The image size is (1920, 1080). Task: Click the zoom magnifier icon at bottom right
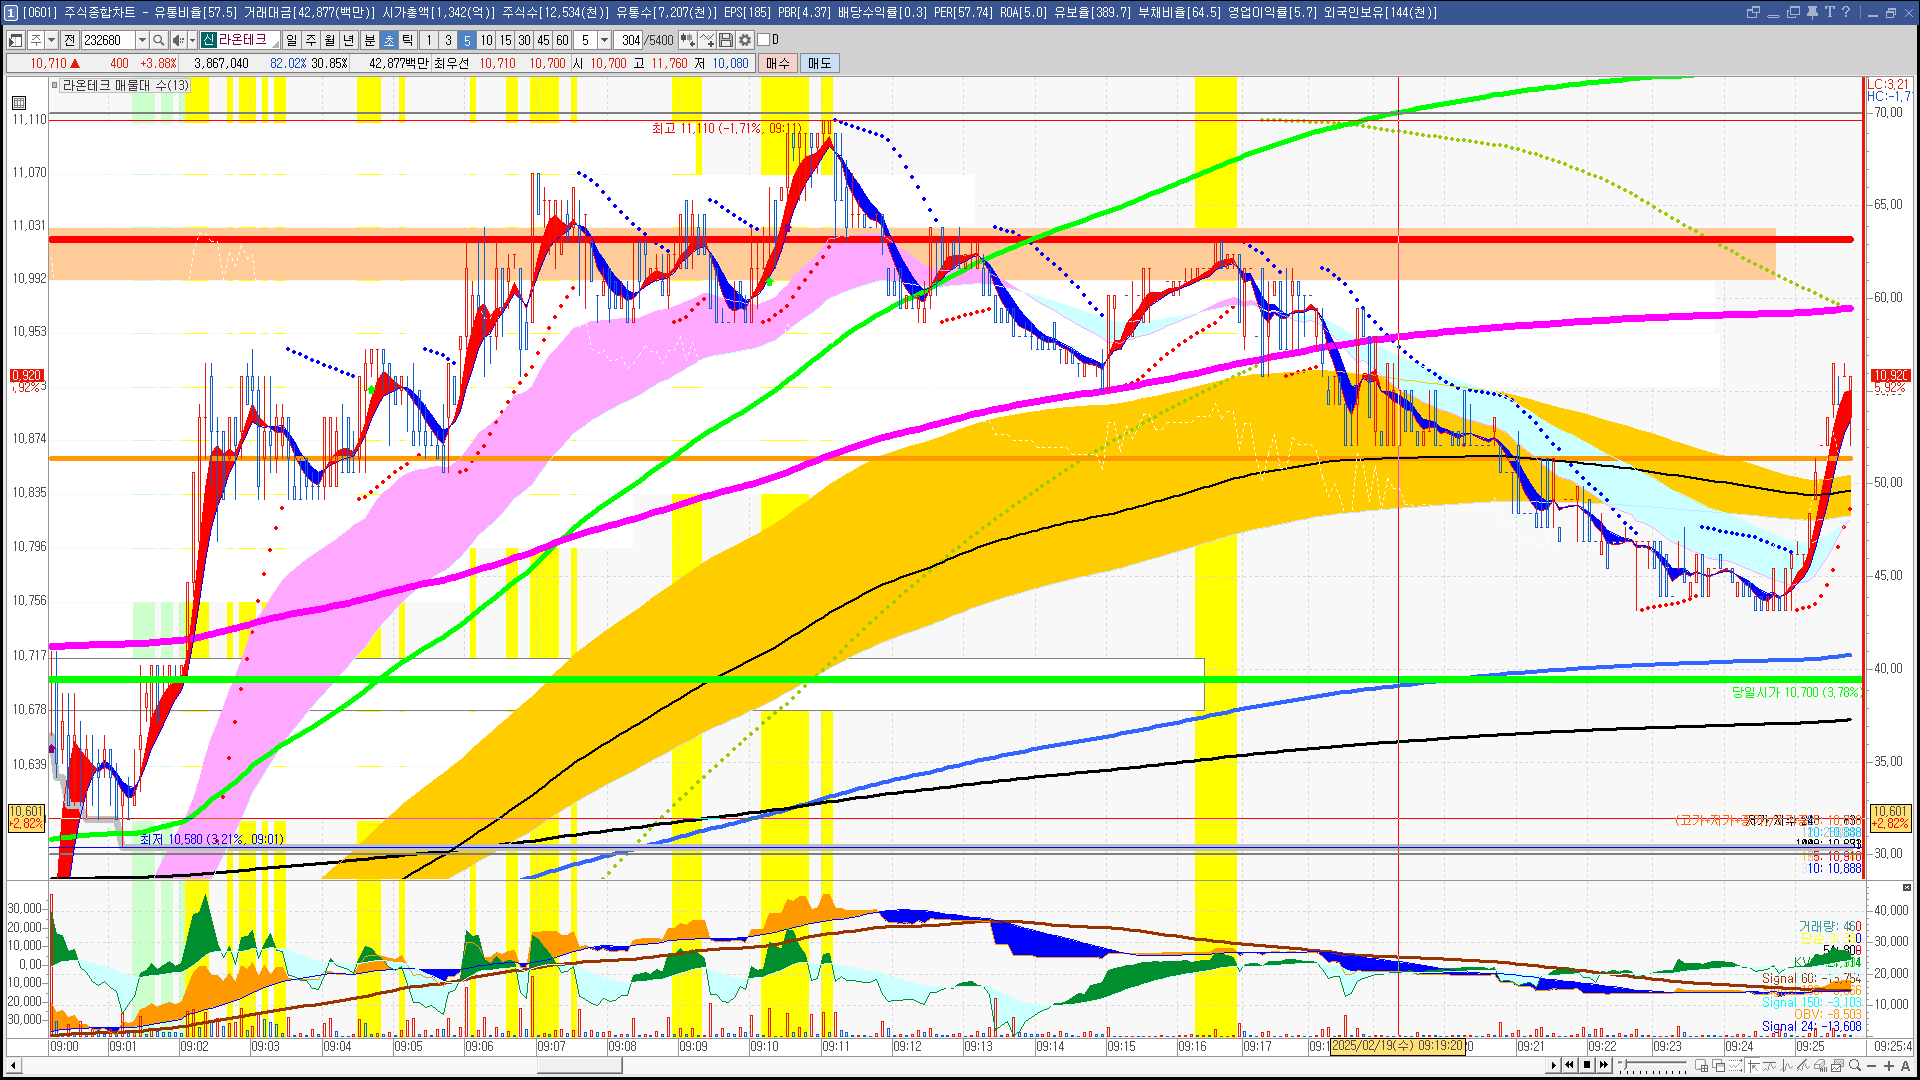point(1855,1066)
